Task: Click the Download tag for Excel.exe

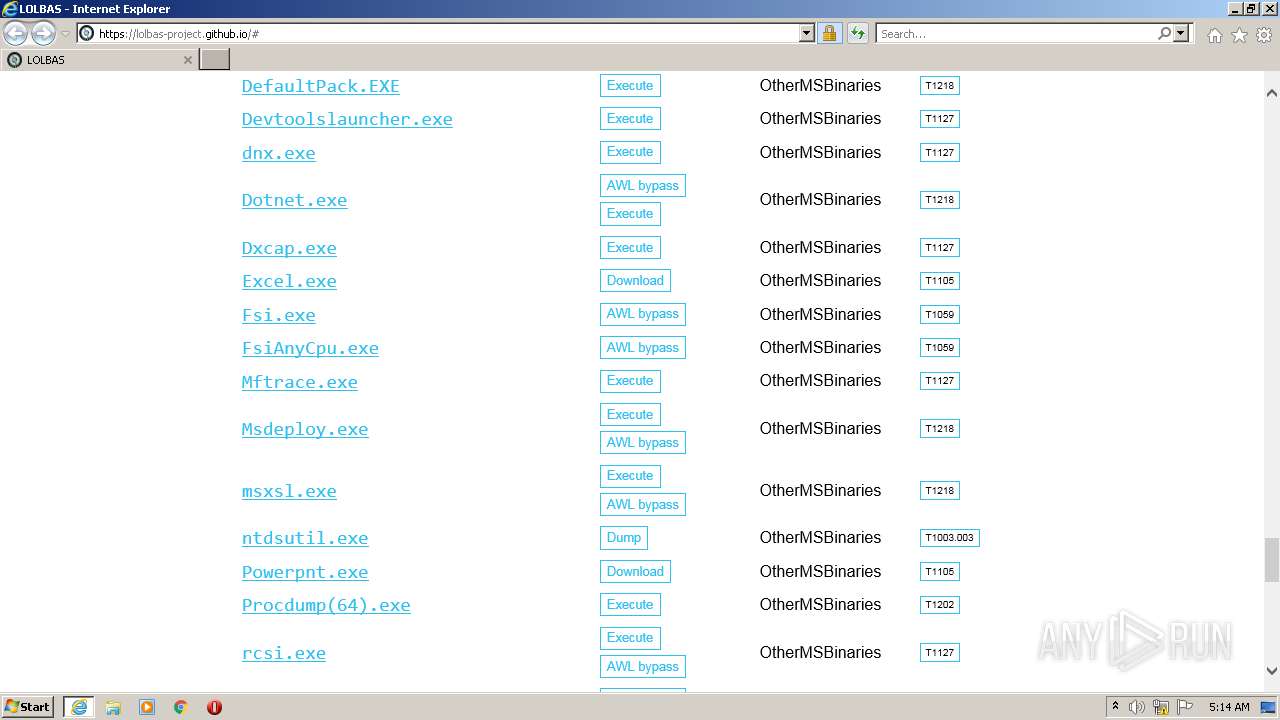Action: (x=635, y=280)
